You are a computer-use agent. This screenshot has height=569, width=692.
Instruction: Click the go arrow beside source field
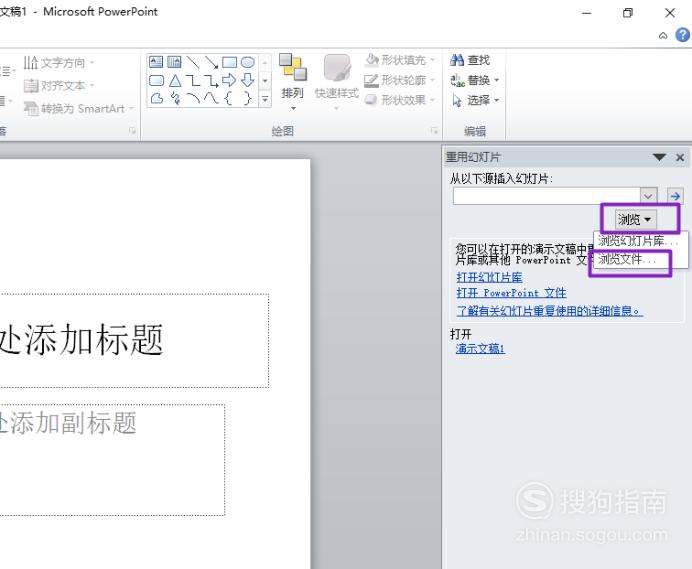674,196
